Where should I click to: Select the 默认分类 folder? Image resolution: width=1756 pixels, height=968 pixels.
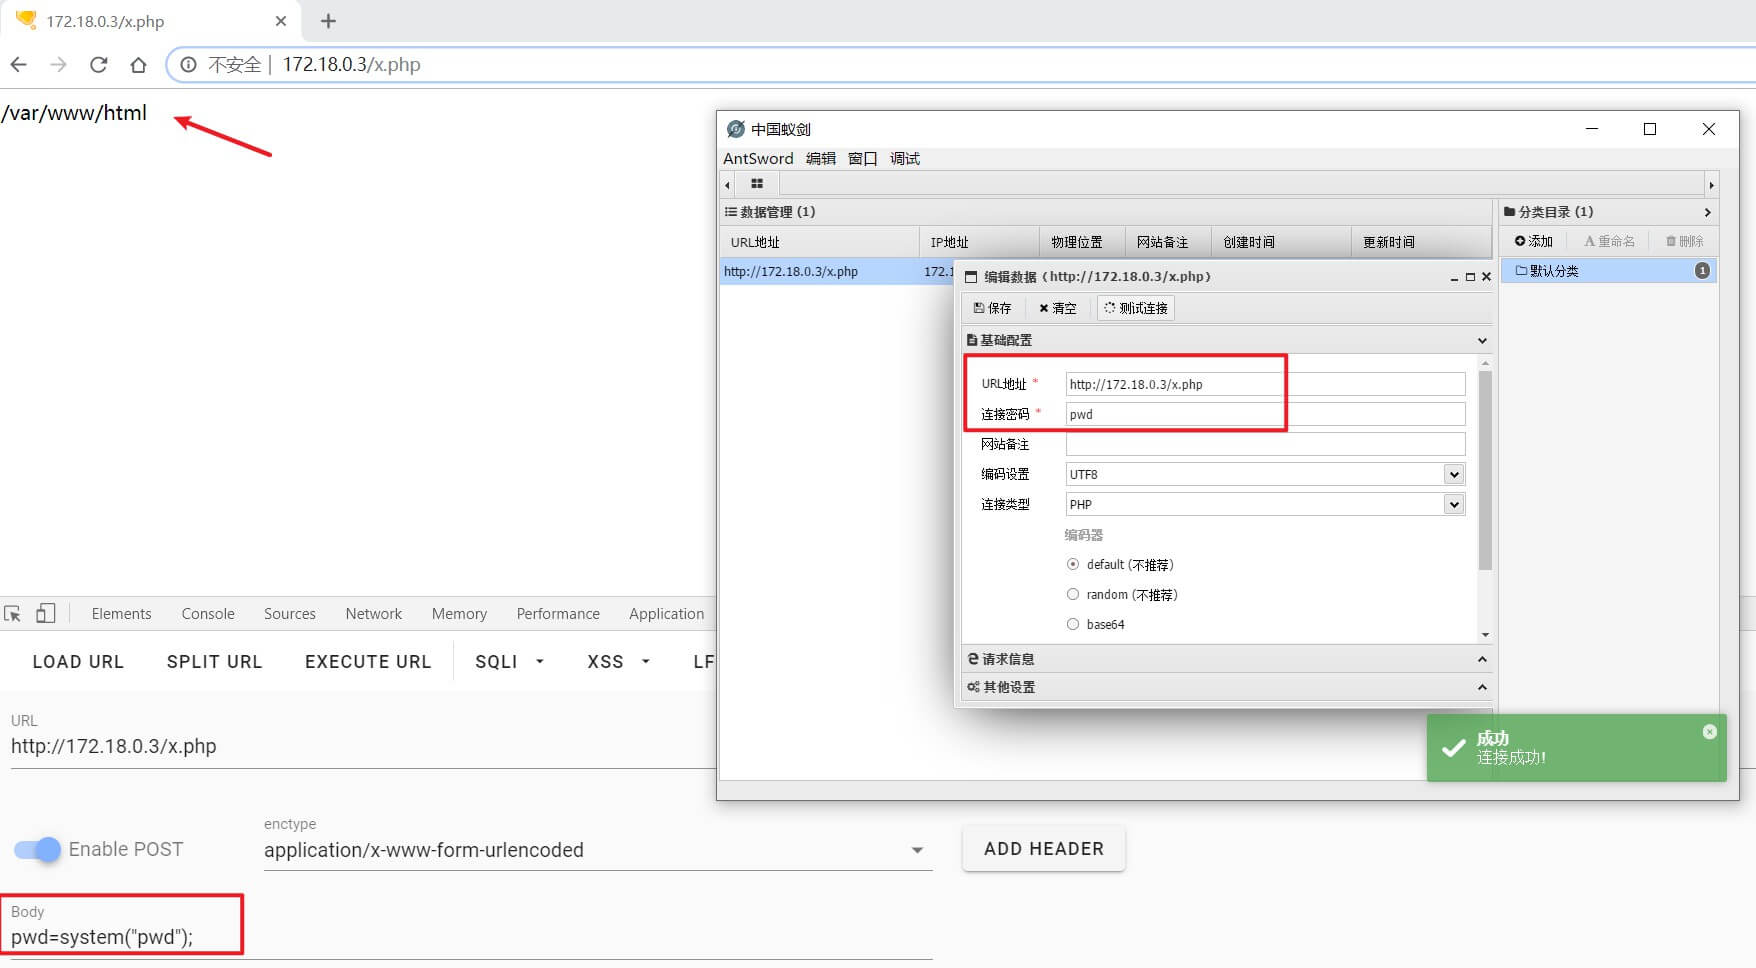[x=1609, y=271]
